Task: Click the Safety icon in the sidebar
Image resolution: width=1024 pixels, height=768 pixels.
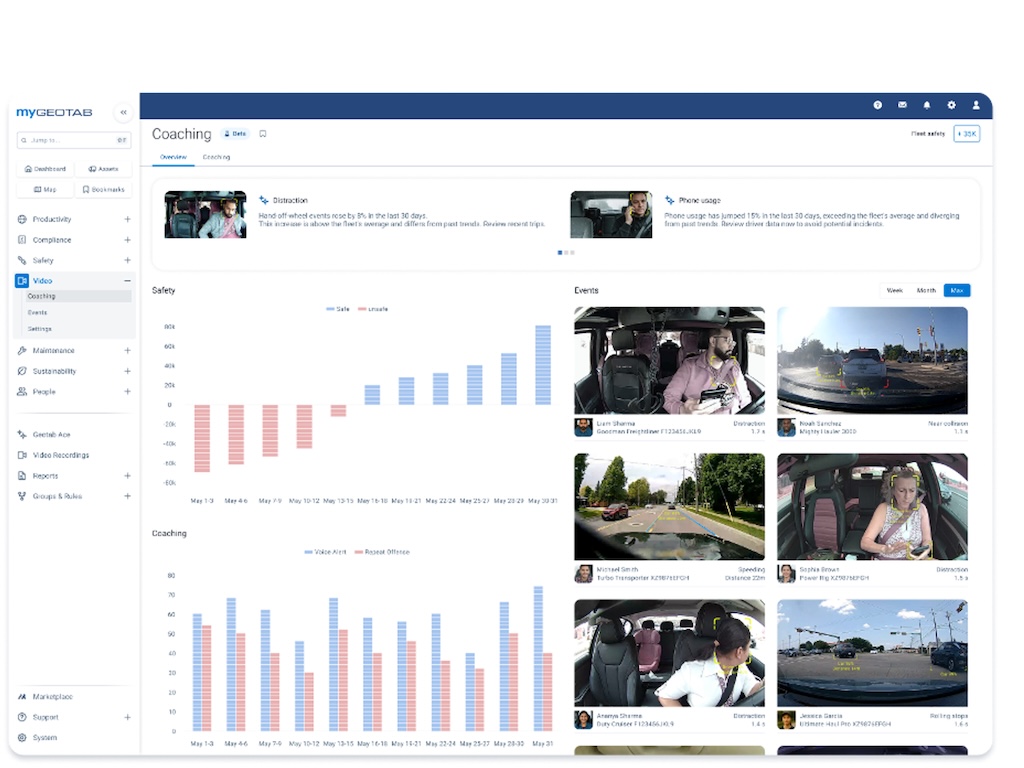Action: (x=22, y=260)
